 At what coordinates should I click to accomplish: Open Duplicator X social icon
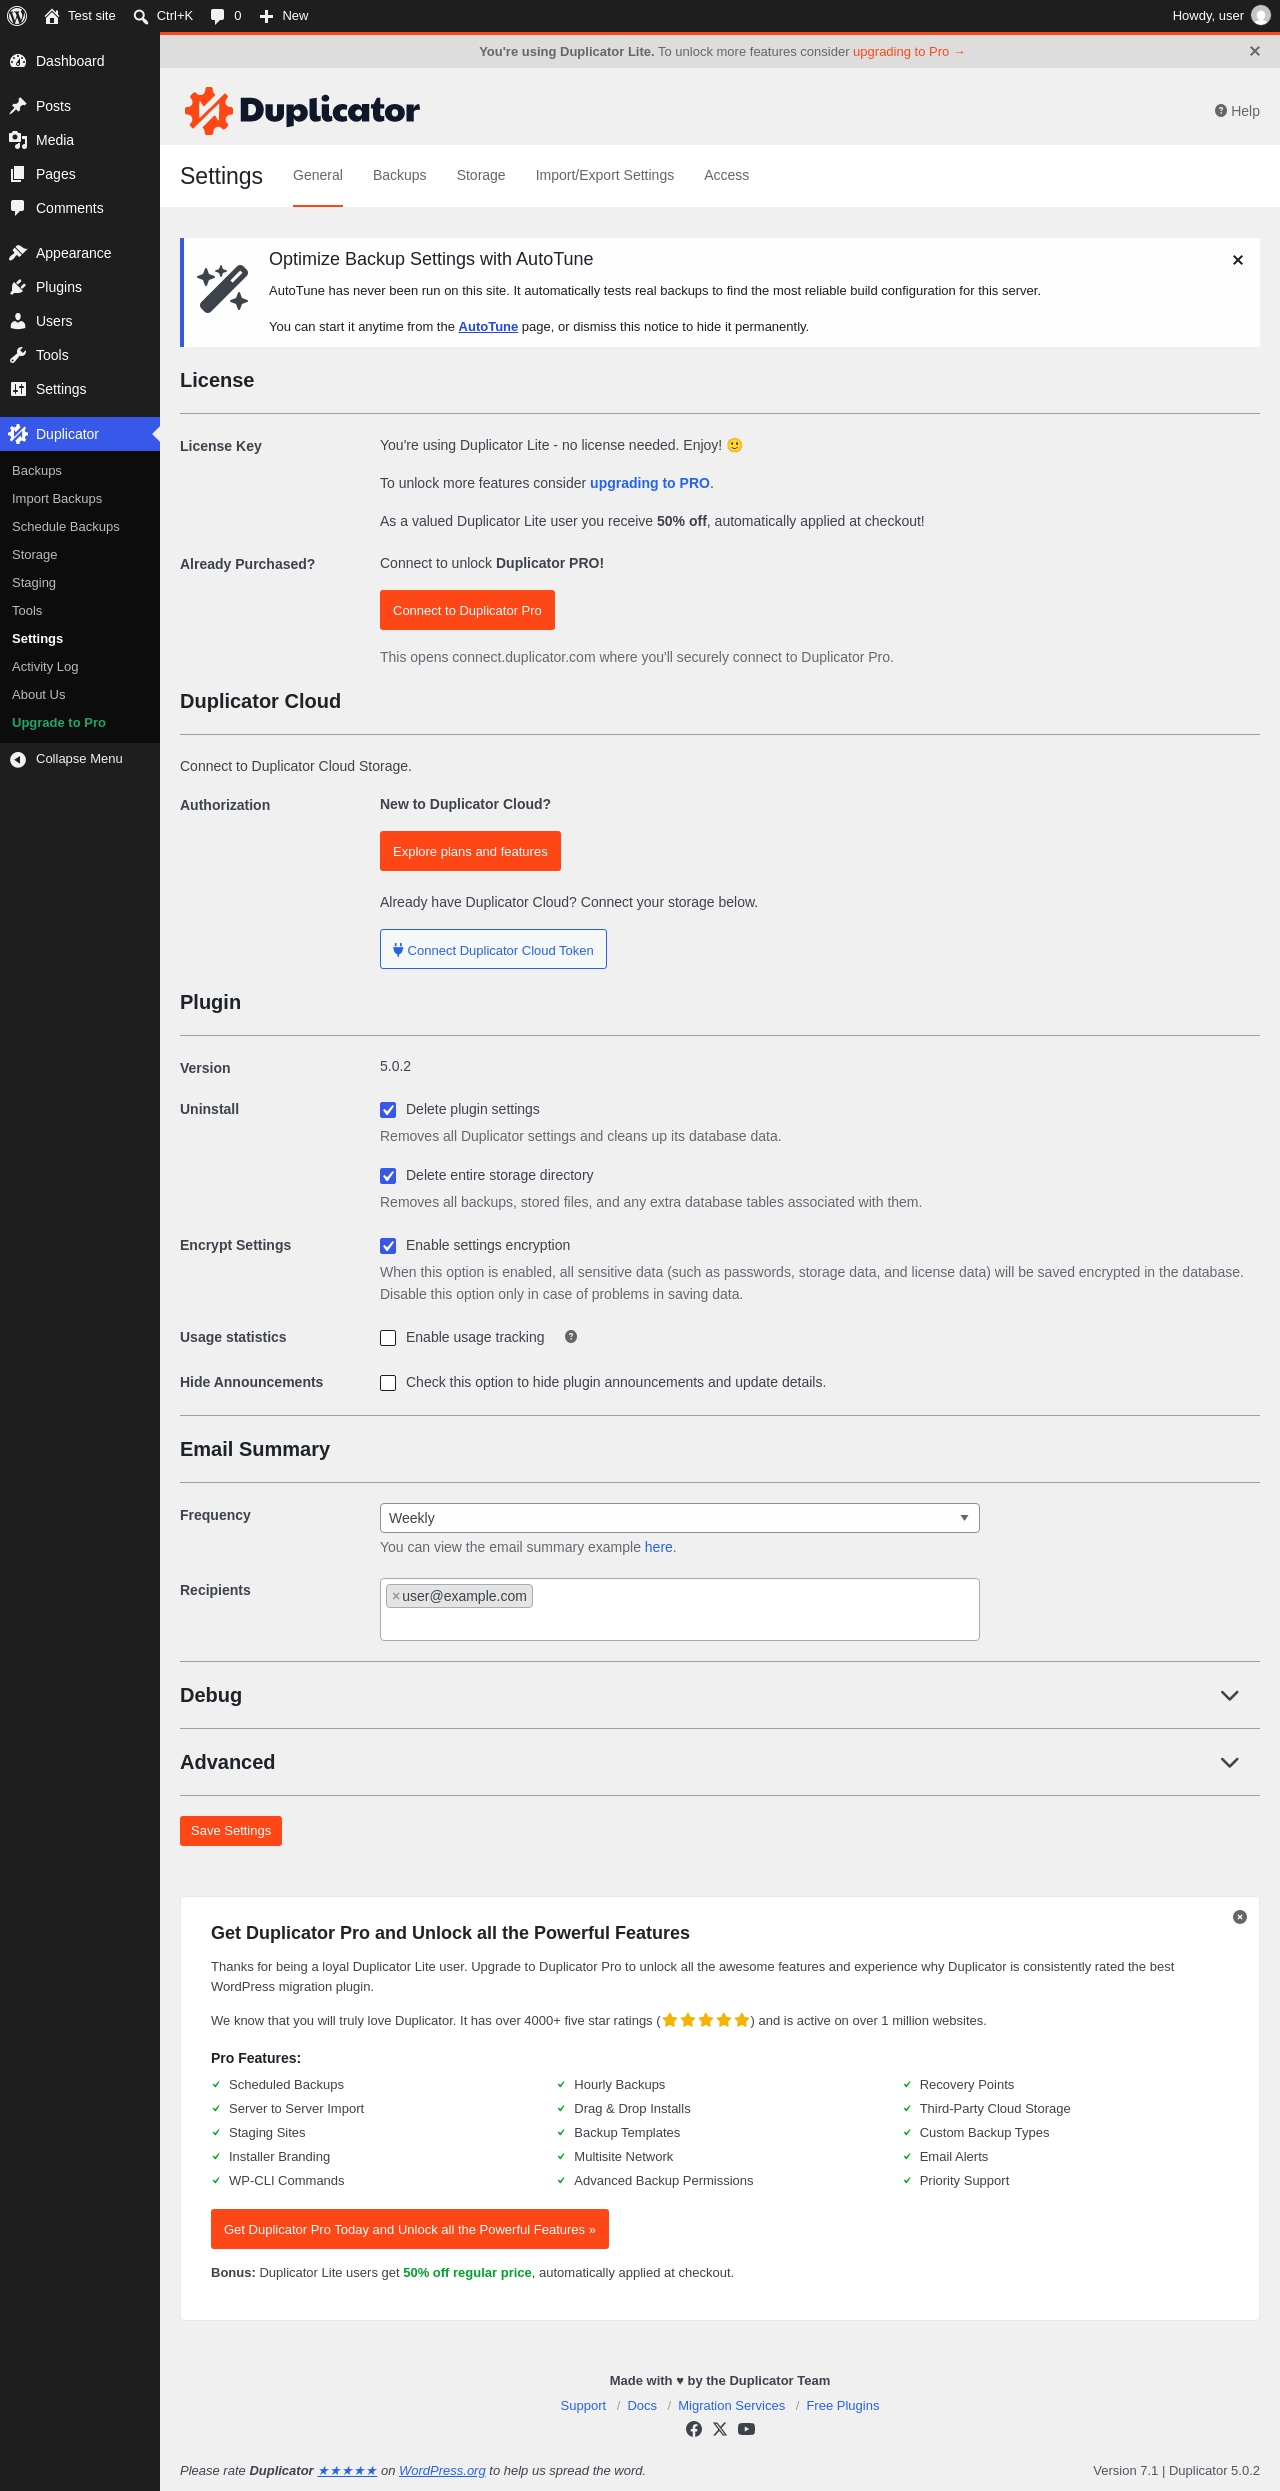click(720, 2429)
